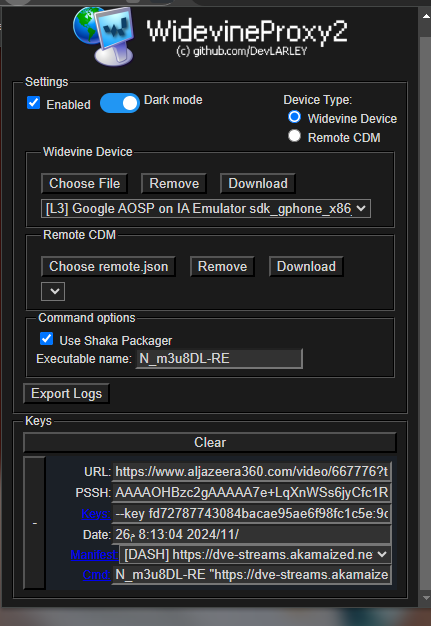Uncheck the Enabled checkbox

click(34, 103)
